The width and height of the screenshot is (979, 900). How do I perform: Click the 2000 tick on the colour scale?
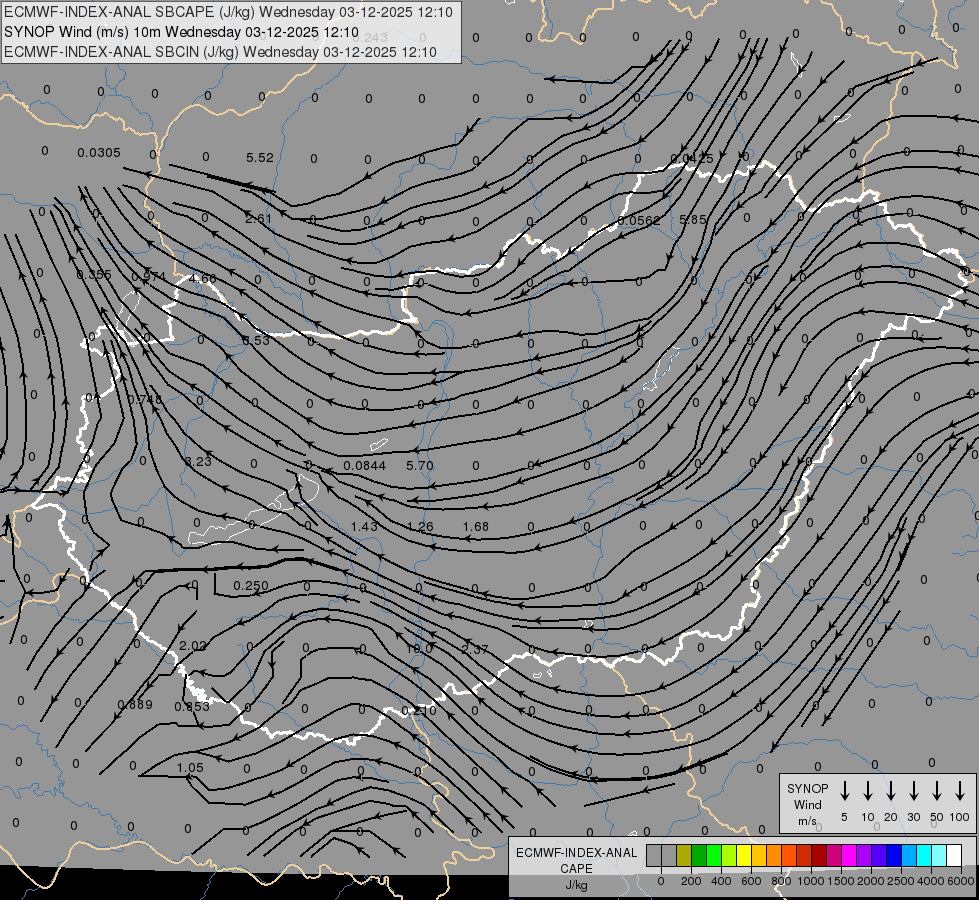870,881
